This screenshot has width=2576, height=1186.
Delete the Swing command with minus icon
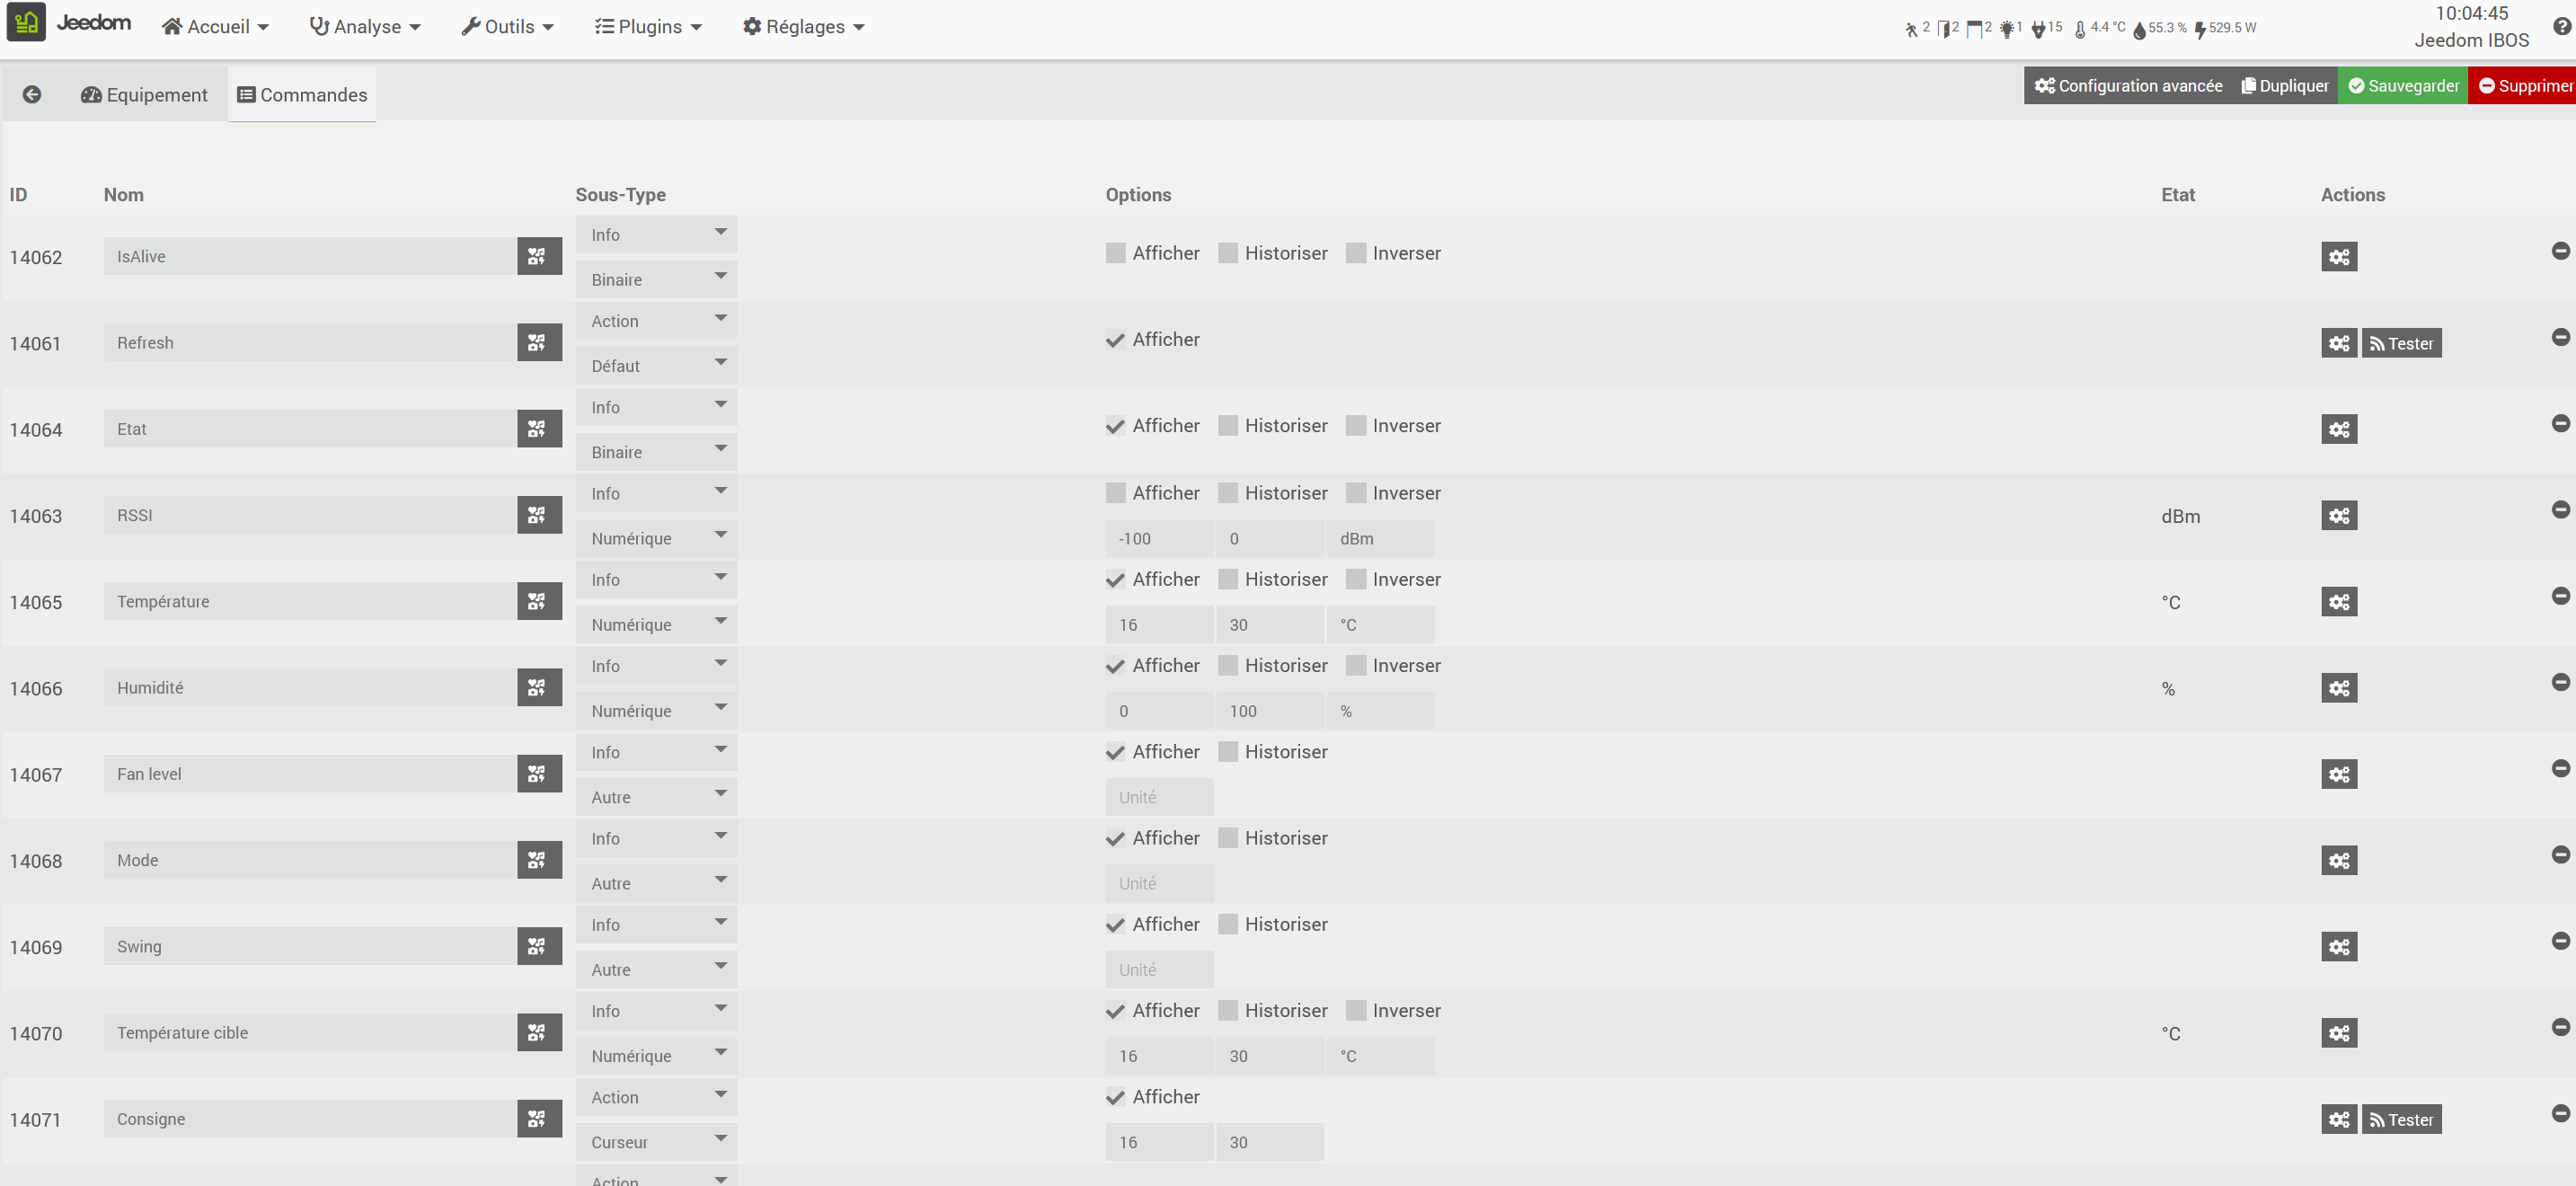(x=2560, y=941)
